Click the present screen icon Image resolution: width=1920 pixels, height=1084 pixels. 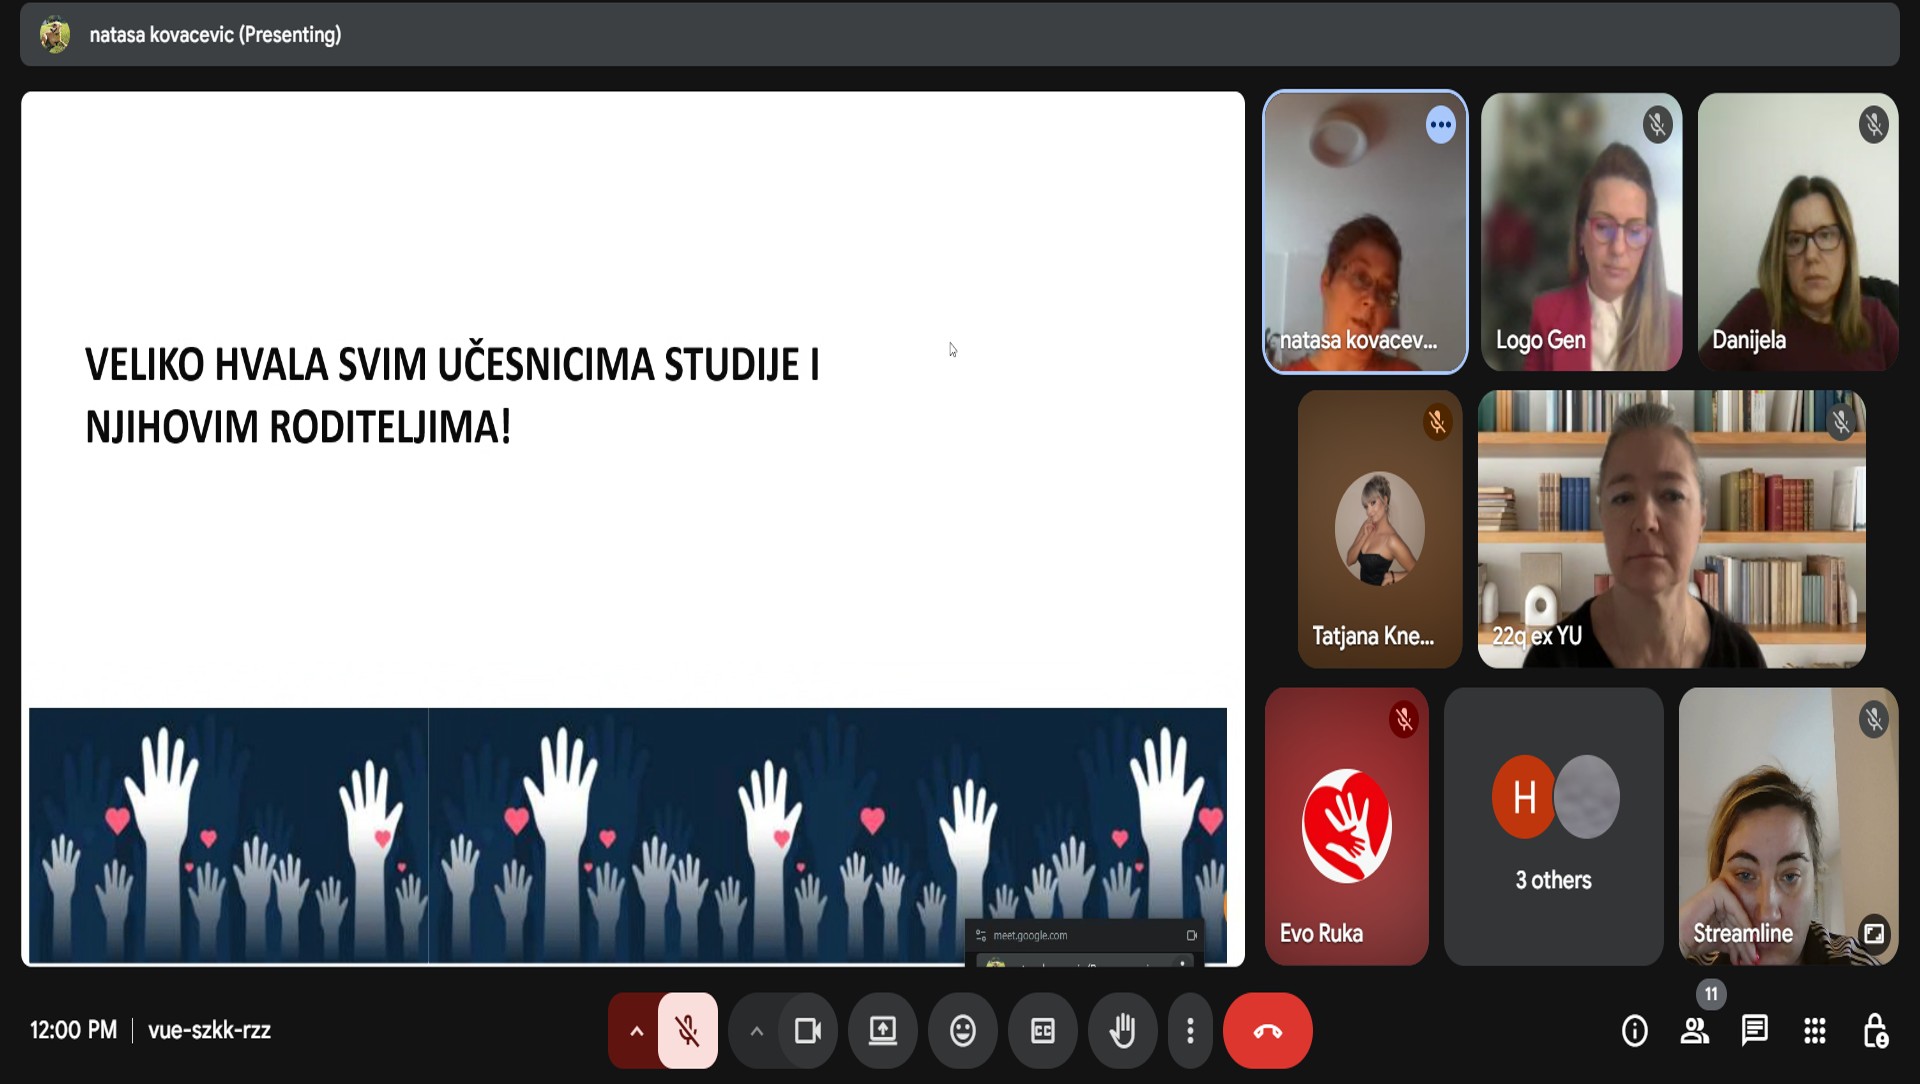point(882,1030)
